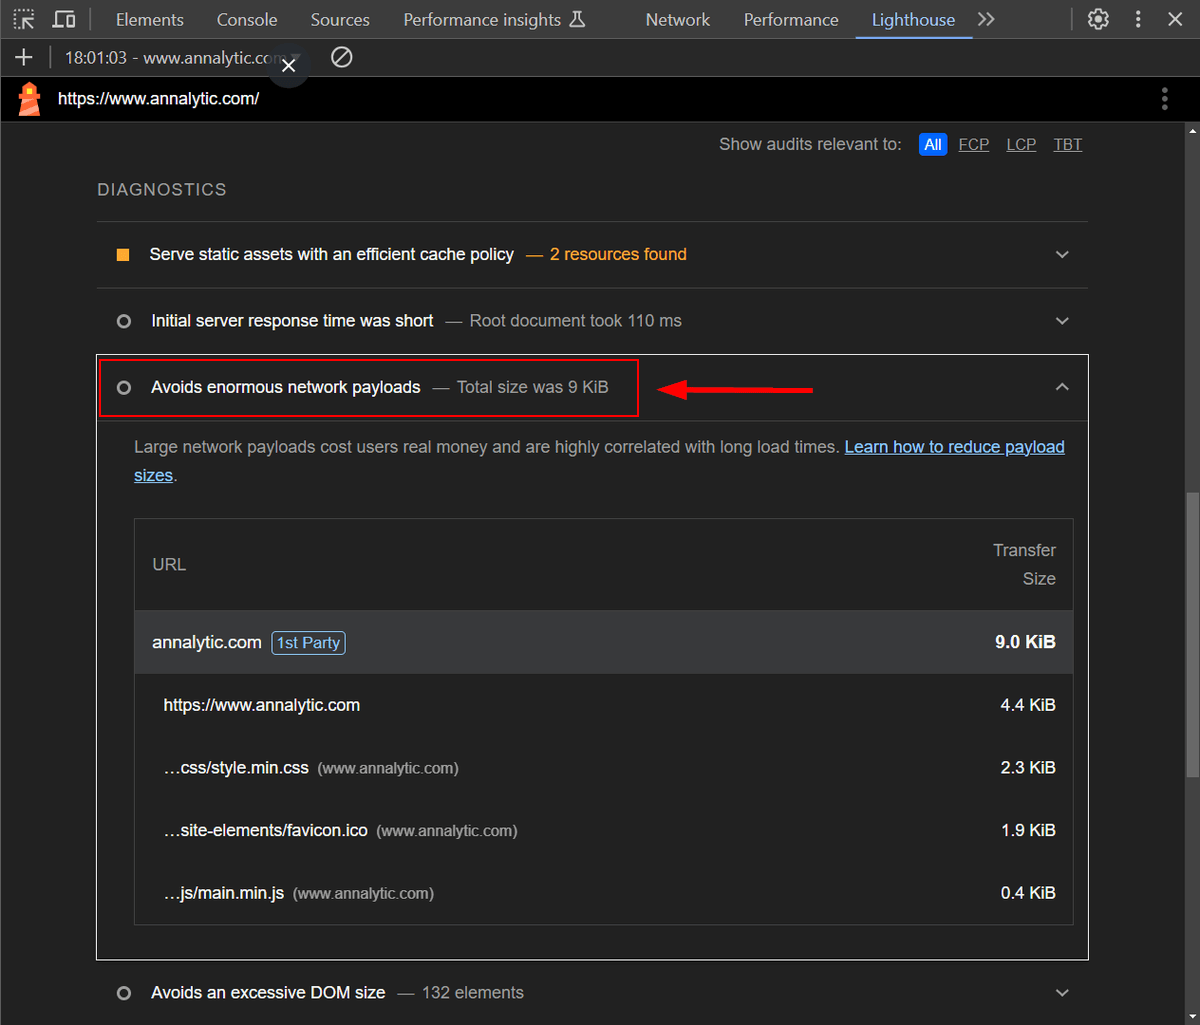The width and height of the screenshot is (1200, 1025).
Task: Filter audits relevant to LCP
Action: (x=1021, y=144)
